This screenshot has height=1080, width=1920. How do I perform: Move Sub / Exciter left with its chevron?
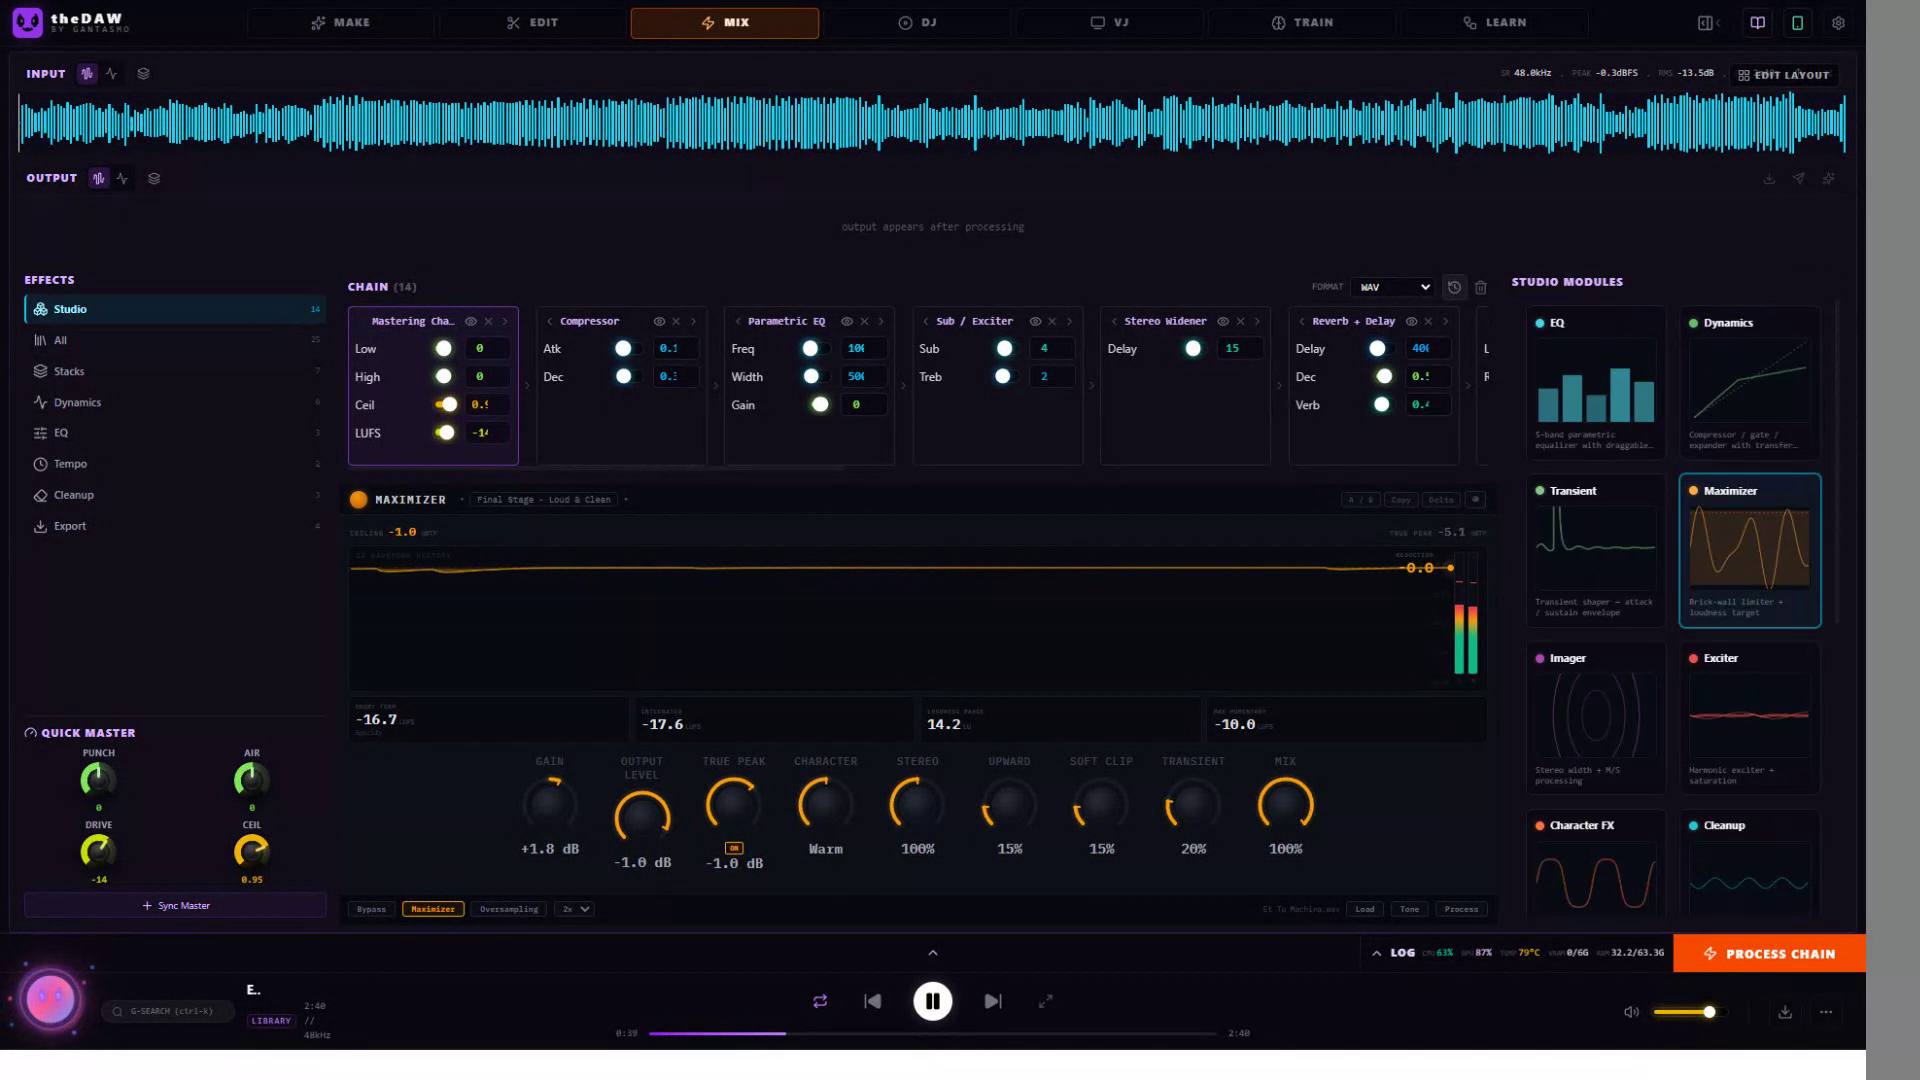point(925,322)
